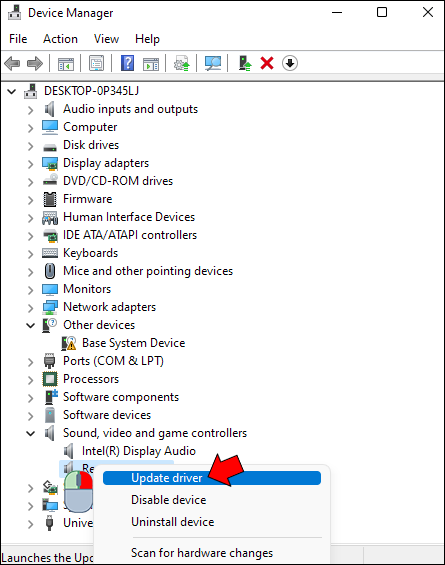Collapse Sound, video and game controllers
This screenshot has width=445, height=565.
pos(31,433)
